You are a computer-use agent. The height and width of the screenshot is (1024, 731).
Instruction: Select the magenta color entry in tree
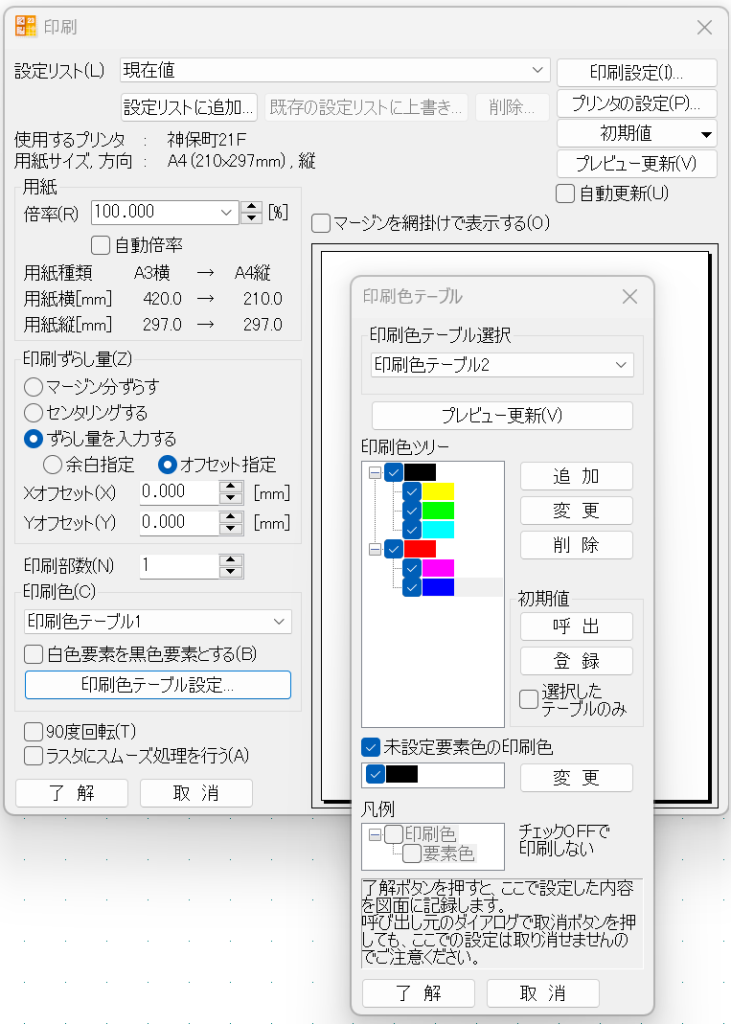(x=438, y=568)
